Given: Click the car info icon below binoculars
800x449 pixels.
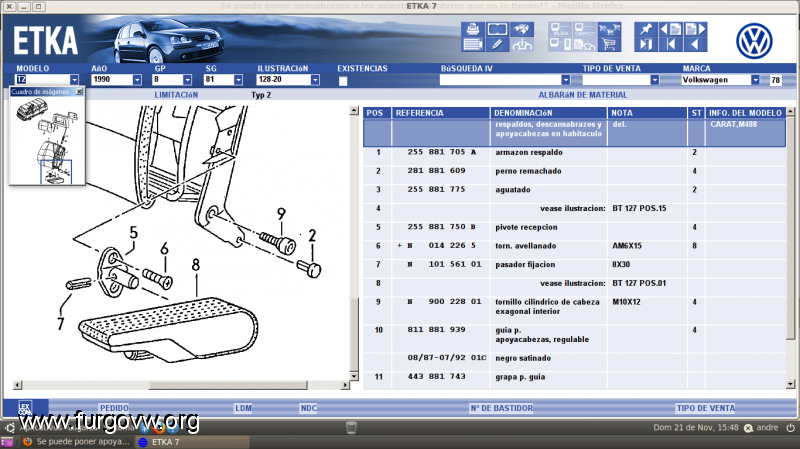Looking at the screenshot, I should point(521,44).
